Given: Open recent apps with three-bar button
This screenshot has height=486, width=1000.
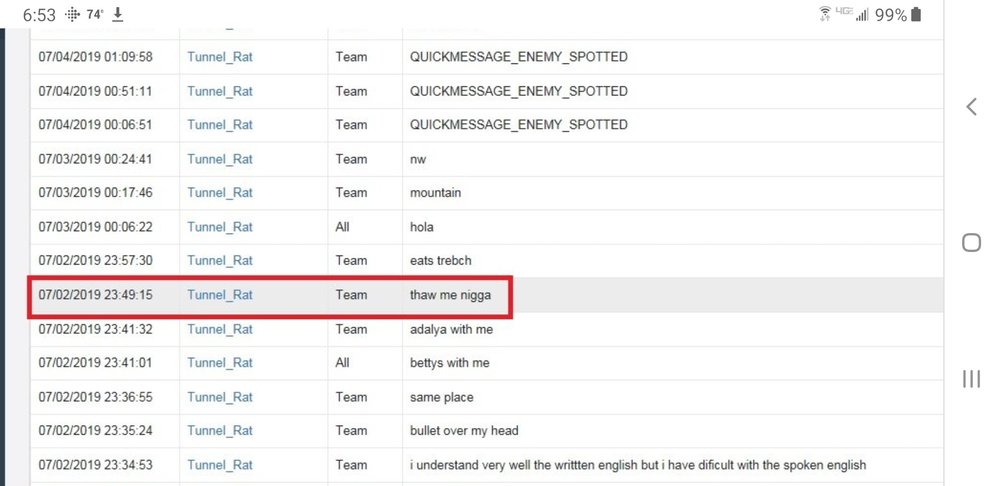Looking at the screenshot, I should (971, 379).
